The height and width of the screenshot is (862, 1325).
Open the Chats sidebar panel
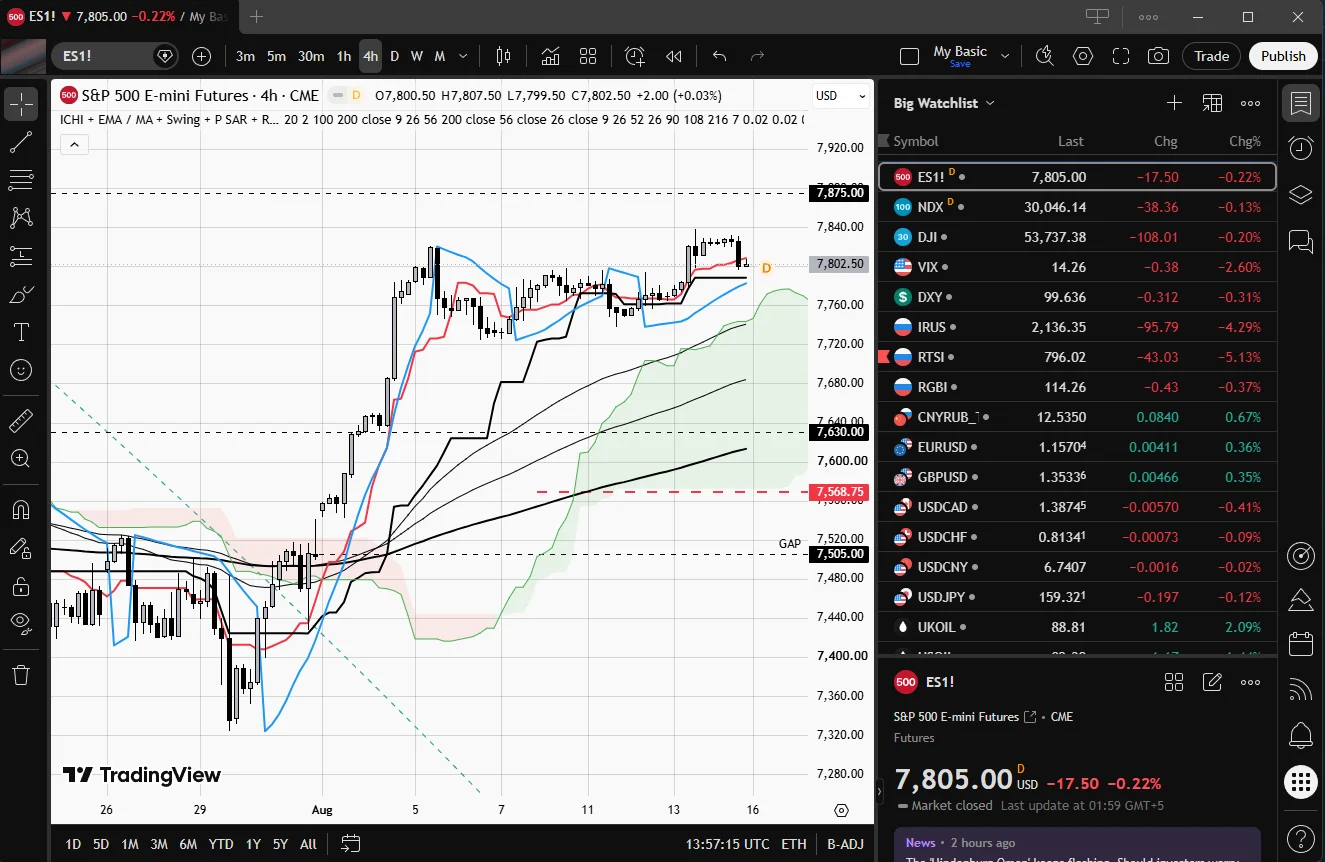pyautogui.click(x=1301, y=240)
